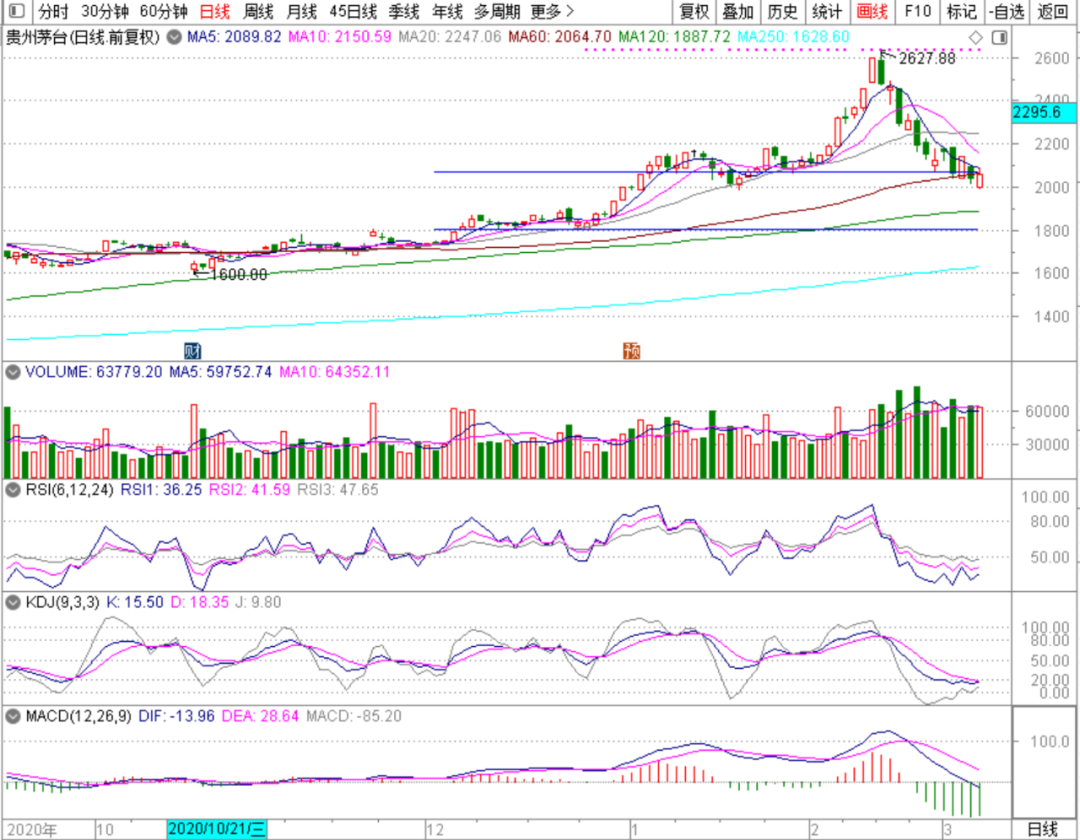
Task: Click the 预 forecast marker
Action: click(632, 350)
